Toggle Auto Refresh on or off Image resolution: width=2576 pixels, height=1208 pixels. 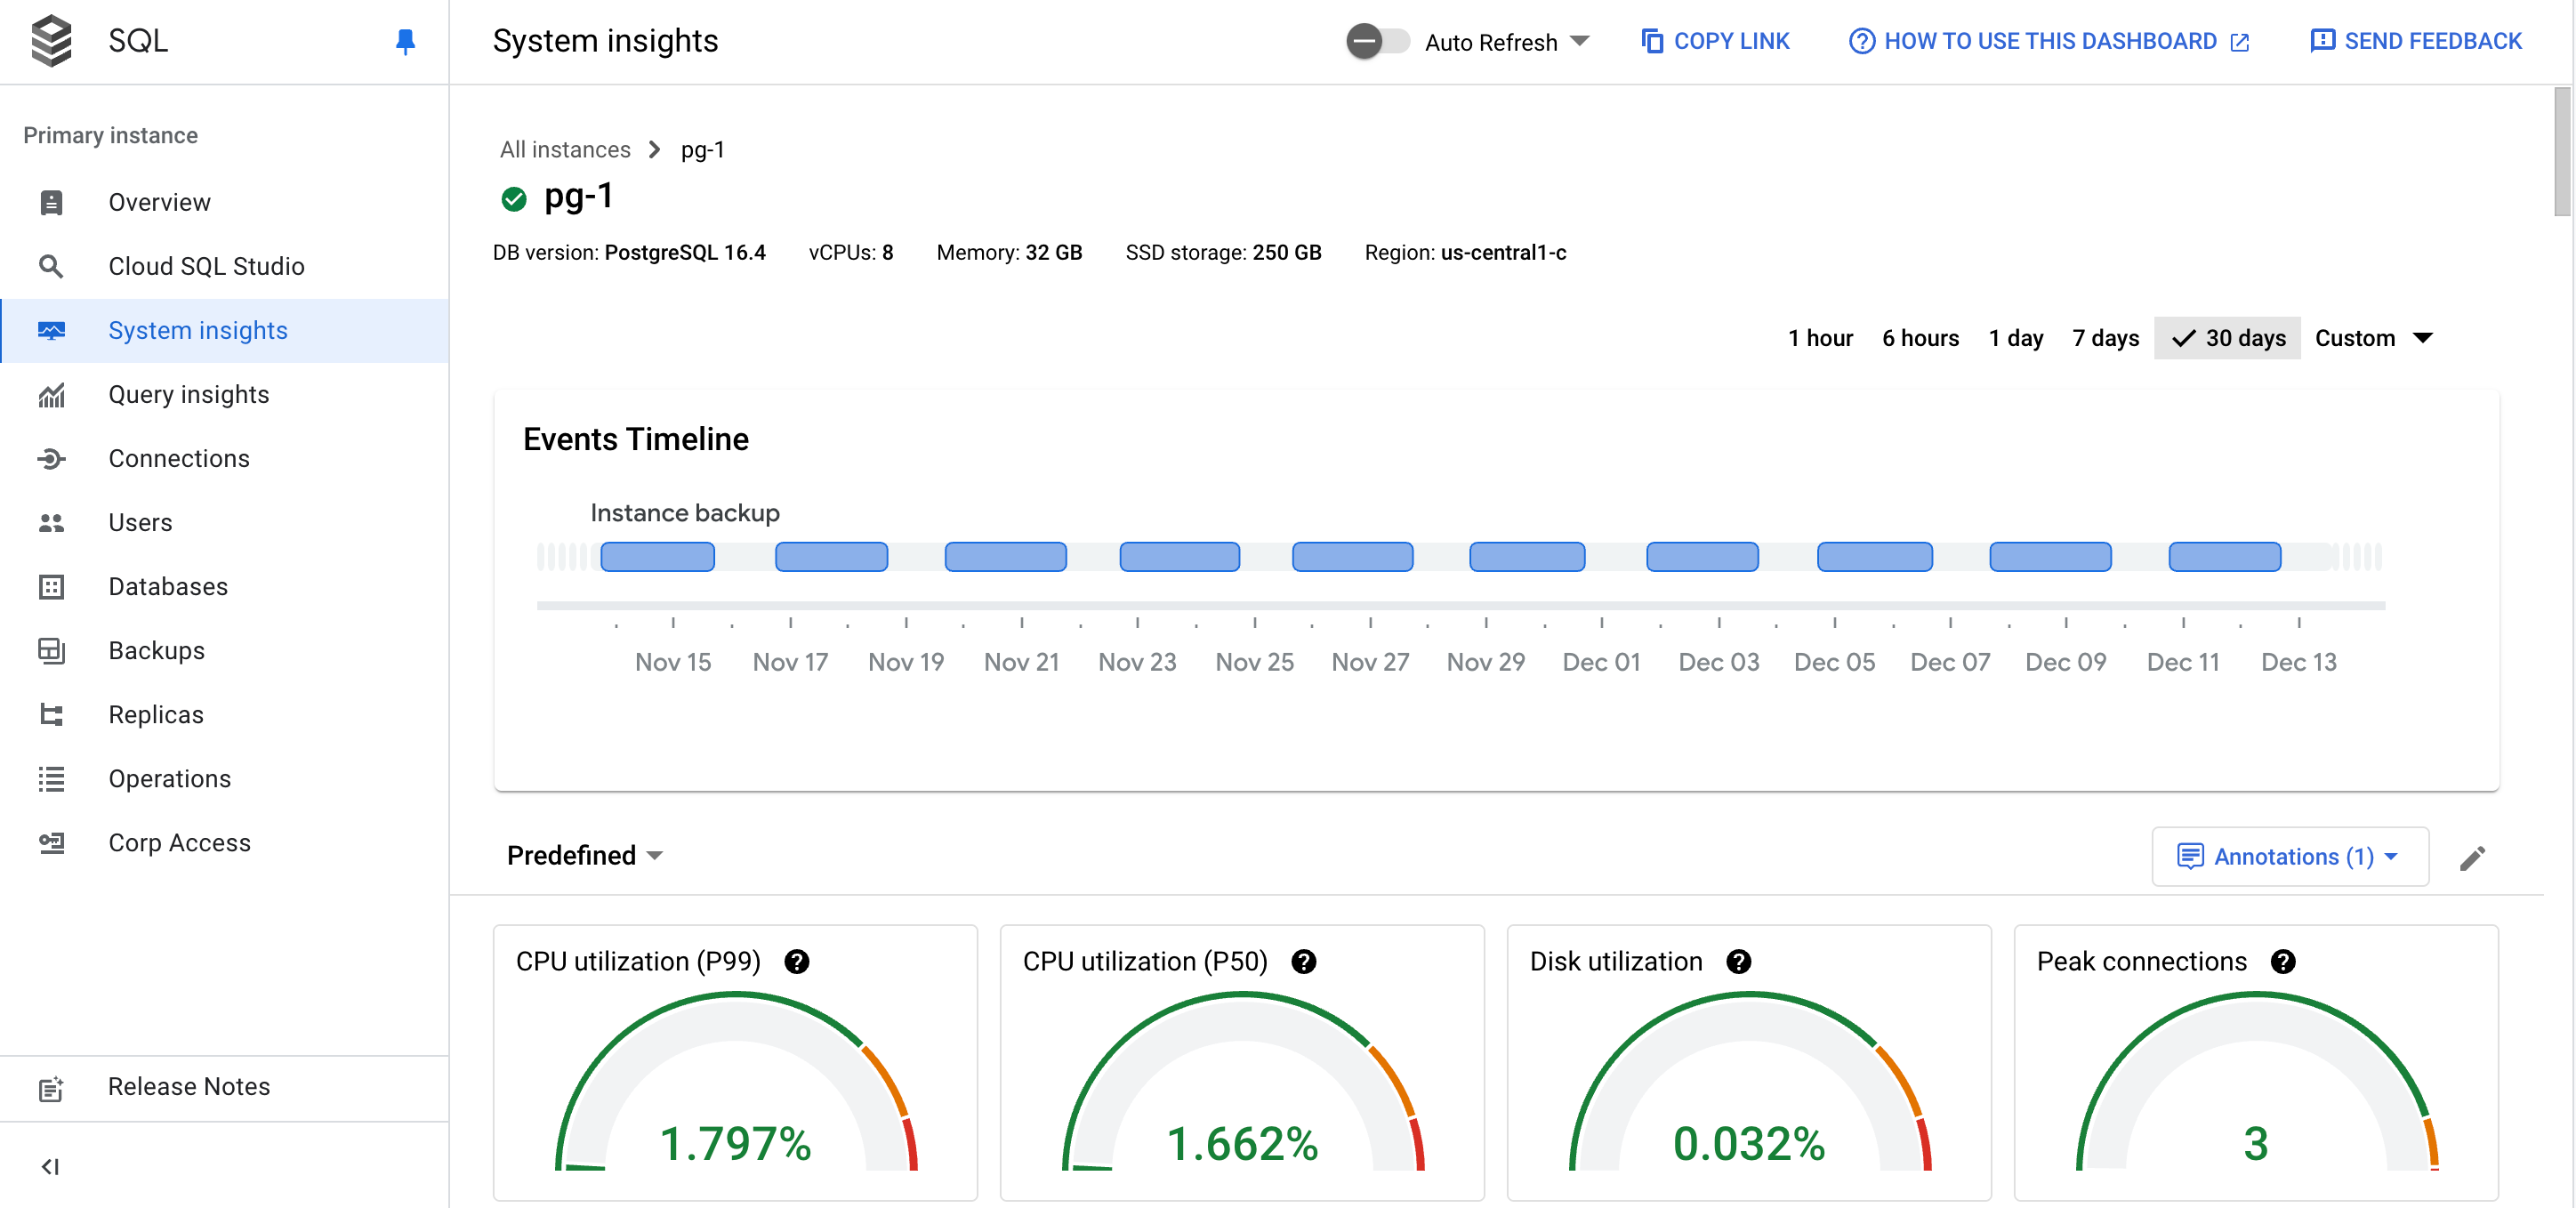tap(1373, 41)
